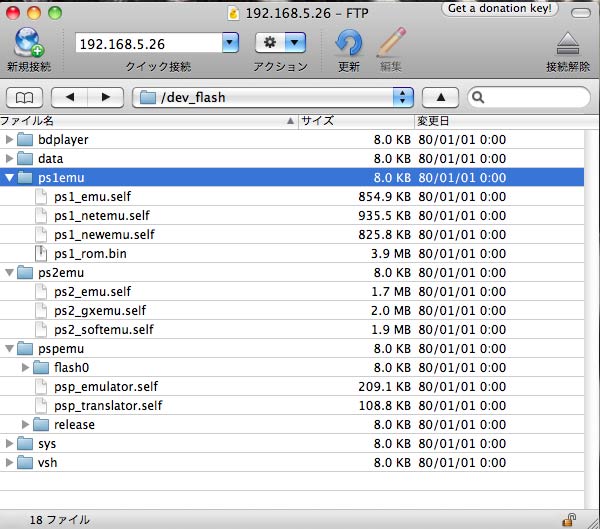Screen dimensions: 600x529
Task: Select the ps1_rom.bin file name
Action: (90, 253)
